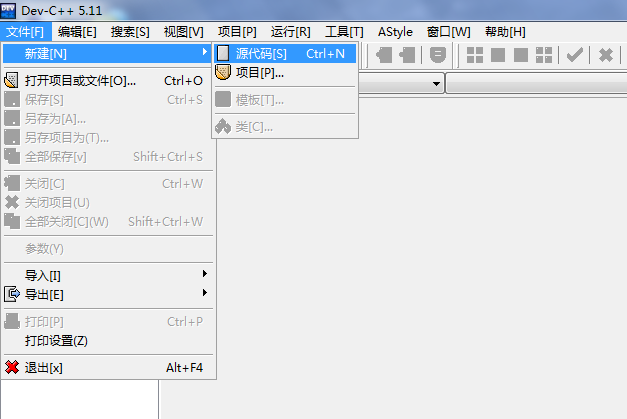The width and height of the screenshot is (627, 419).
Task: Click the four-squares compile toolbar icon
Action: [475, 55]
